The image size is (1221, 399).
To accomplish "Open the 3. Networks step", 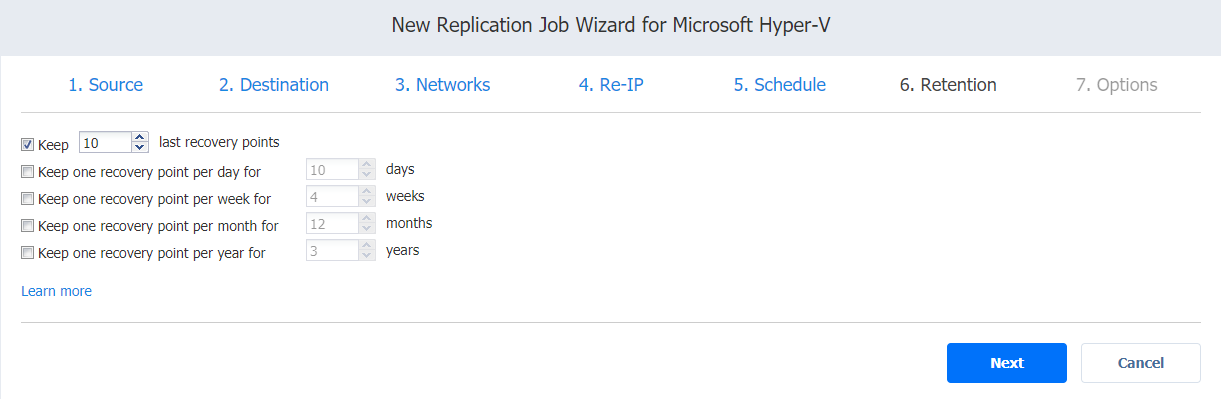I will [442, 85].
